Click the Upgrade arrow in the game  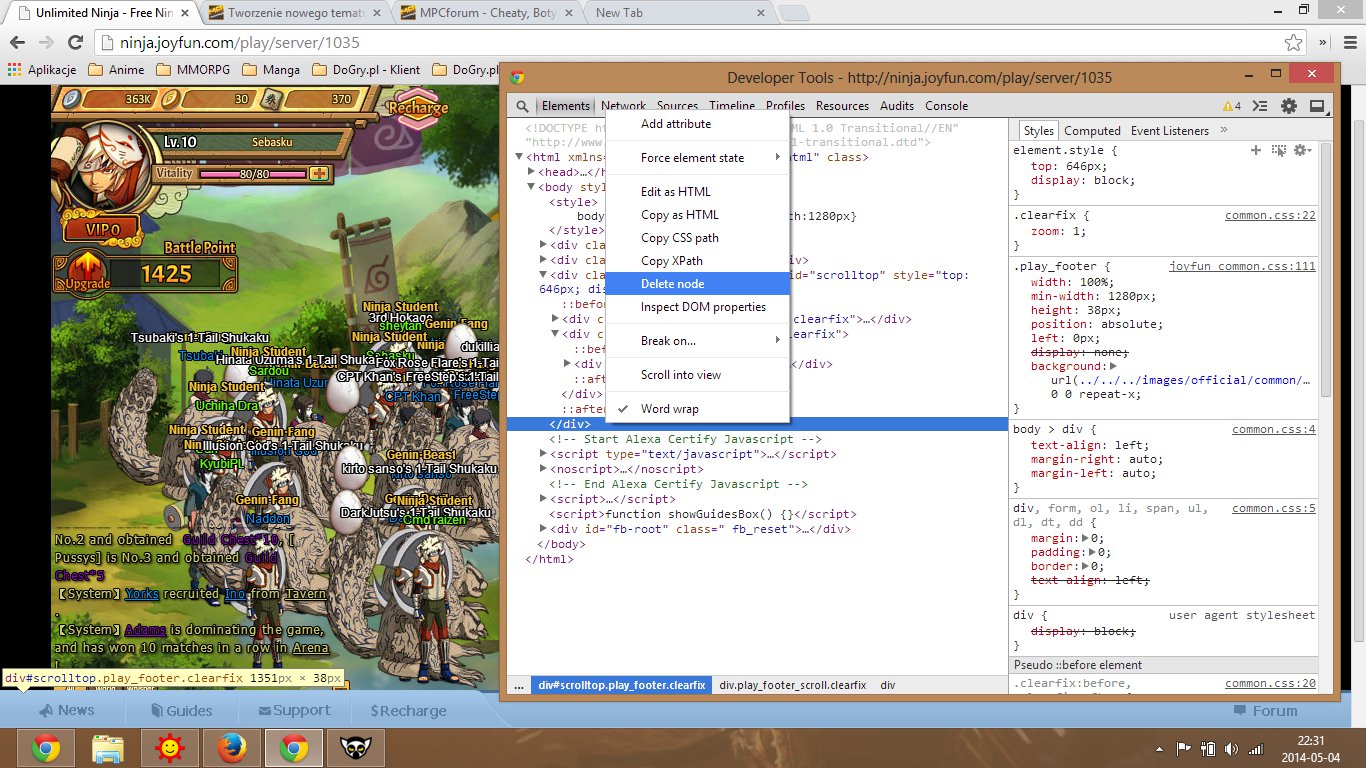click(x=88, y=272)
